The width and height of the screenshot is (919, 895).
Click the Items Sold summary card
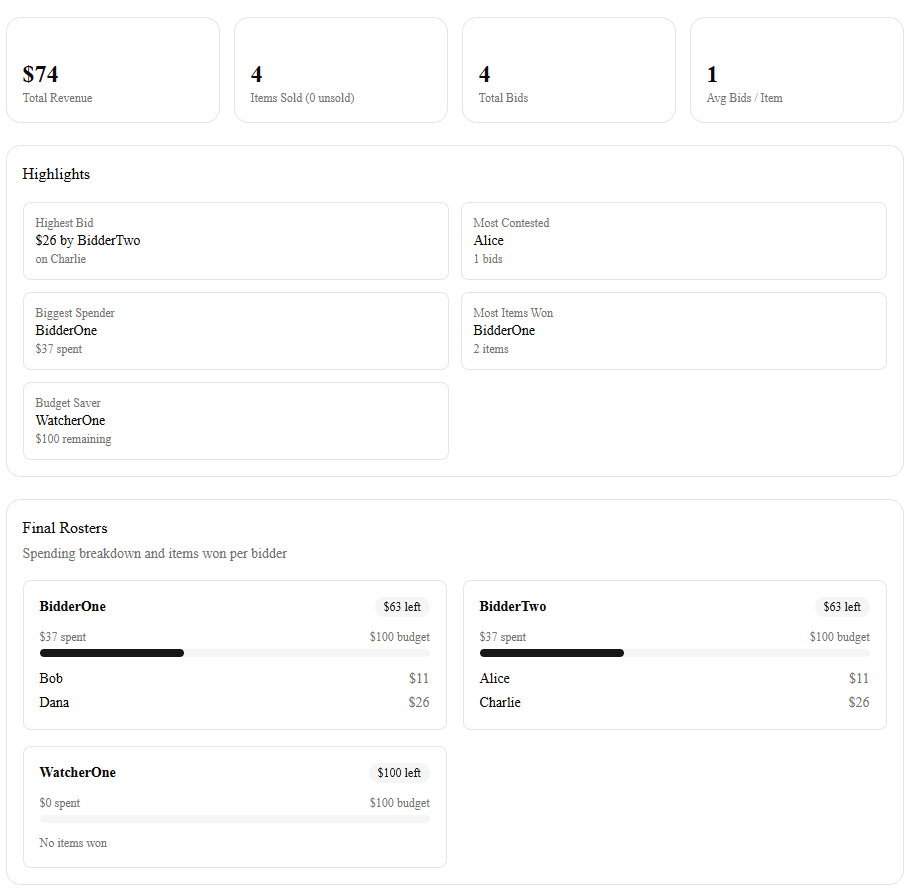pos(341,69)
